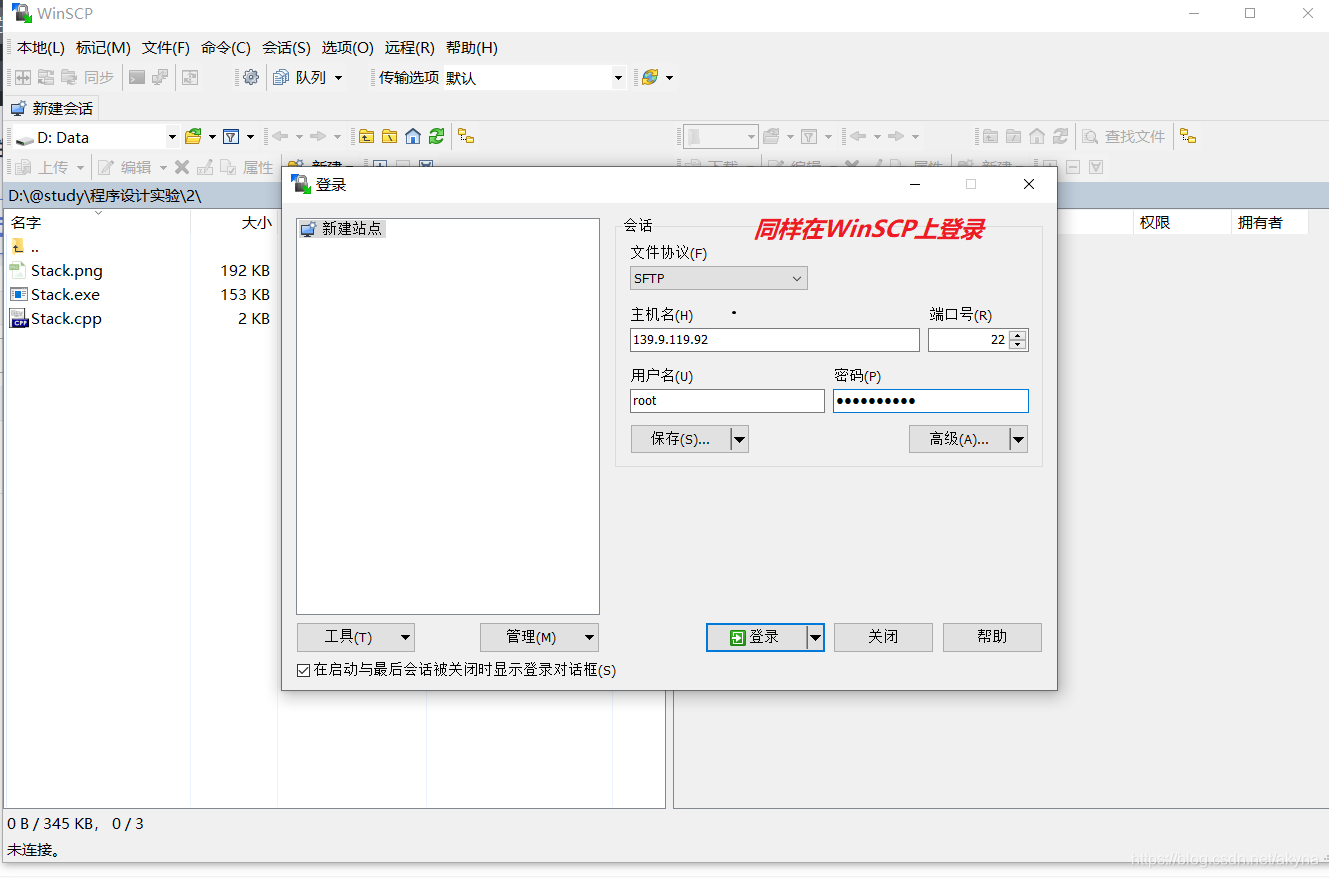Image resolution: width=1329 pixels, height=878 pixels.
Task: Click the 保存(S)... save button
Action: coord(680,439)
